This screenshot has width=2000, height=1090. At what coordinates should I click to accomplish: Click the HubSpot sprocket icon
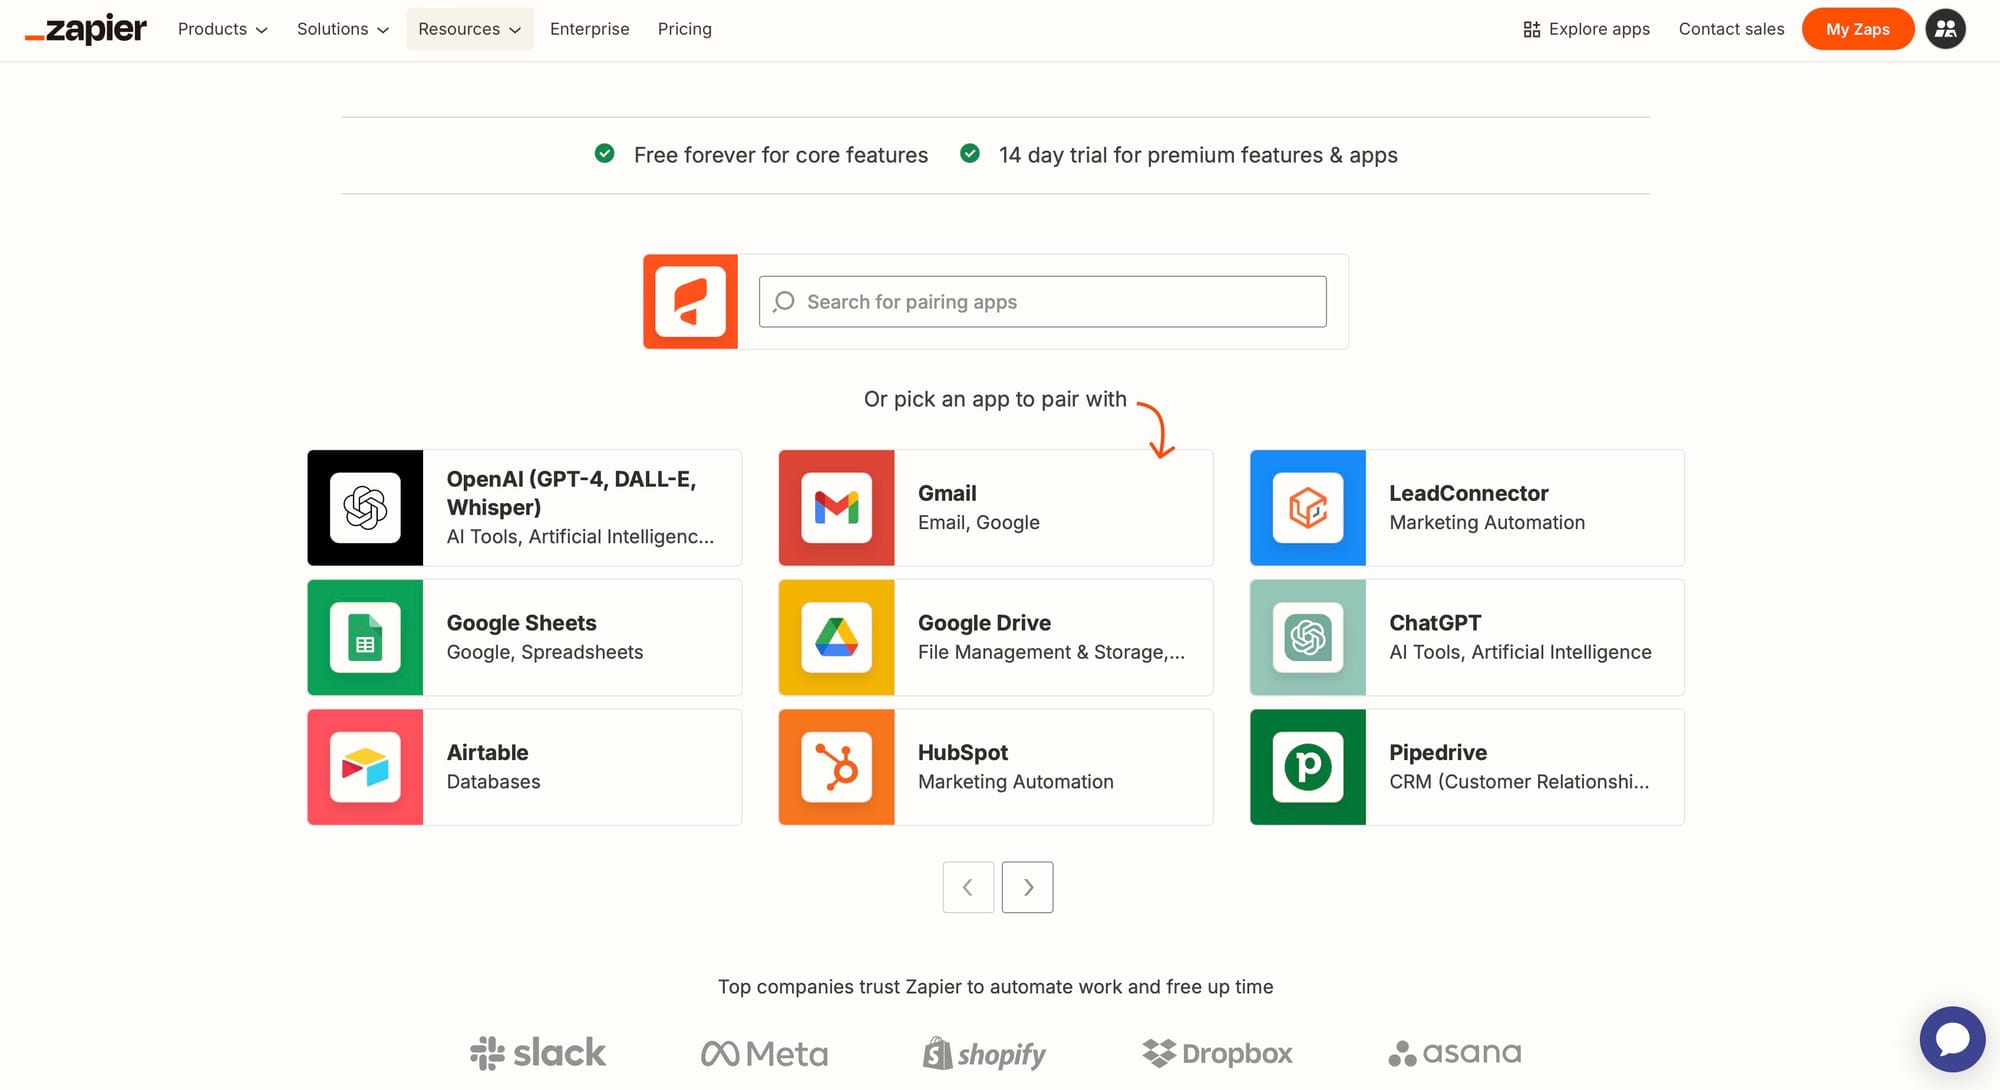click(836, 767)
